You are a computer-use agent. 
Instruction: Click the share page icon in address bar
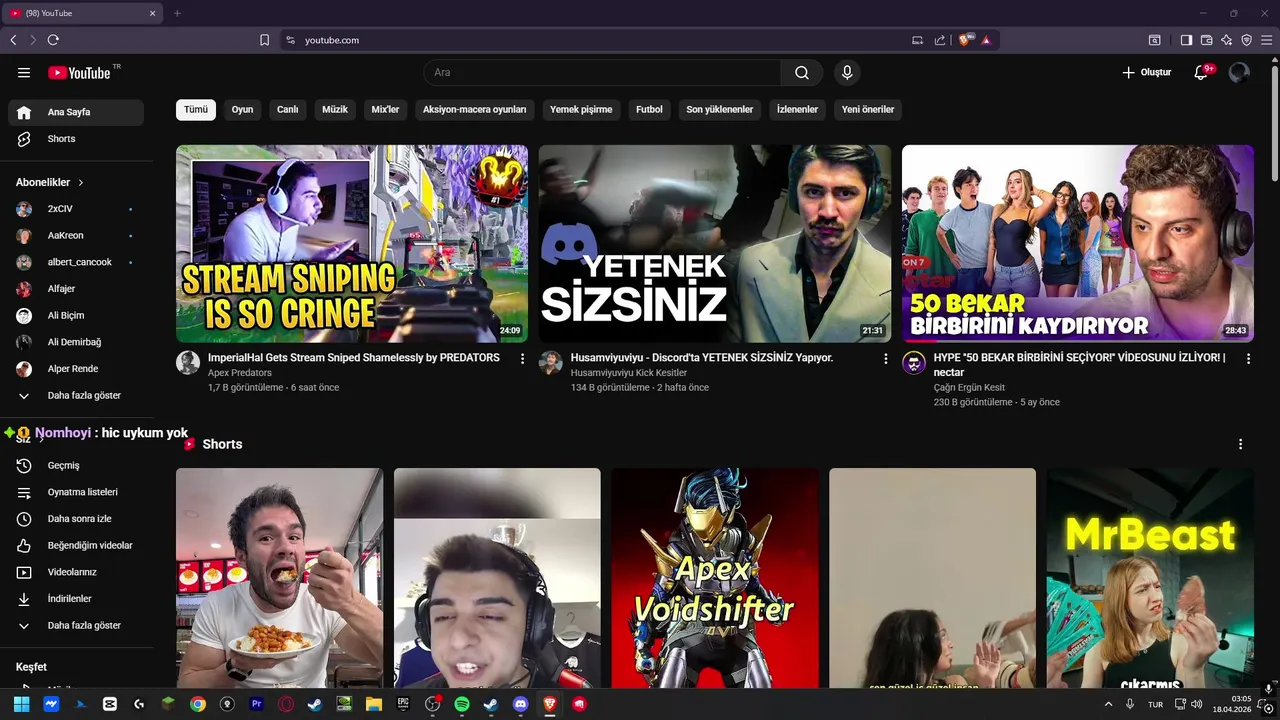pos(940,40)
